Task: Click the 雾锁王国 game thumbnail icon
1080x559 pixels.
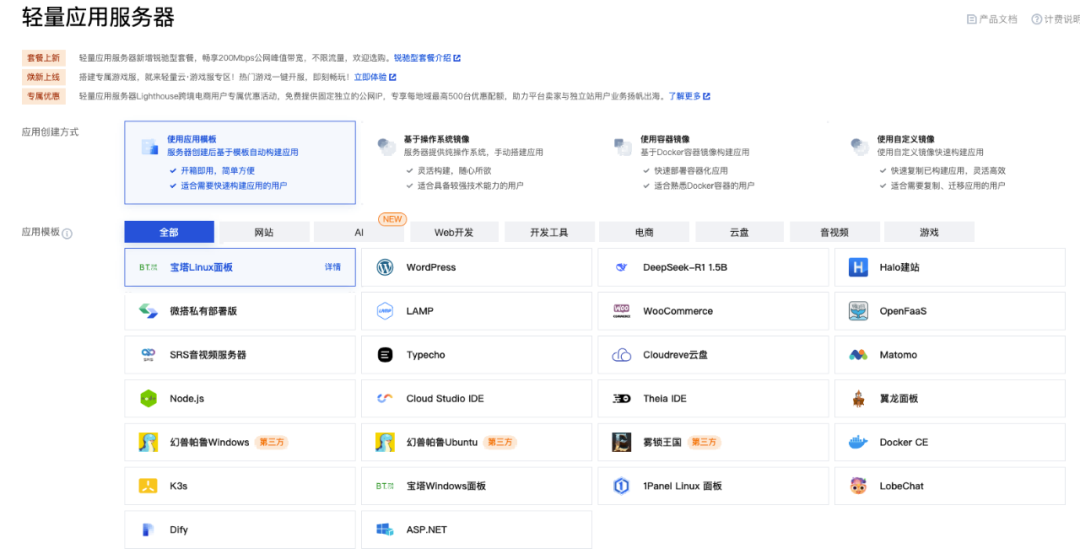Action: pyautogui.click(x=621, y=442)
